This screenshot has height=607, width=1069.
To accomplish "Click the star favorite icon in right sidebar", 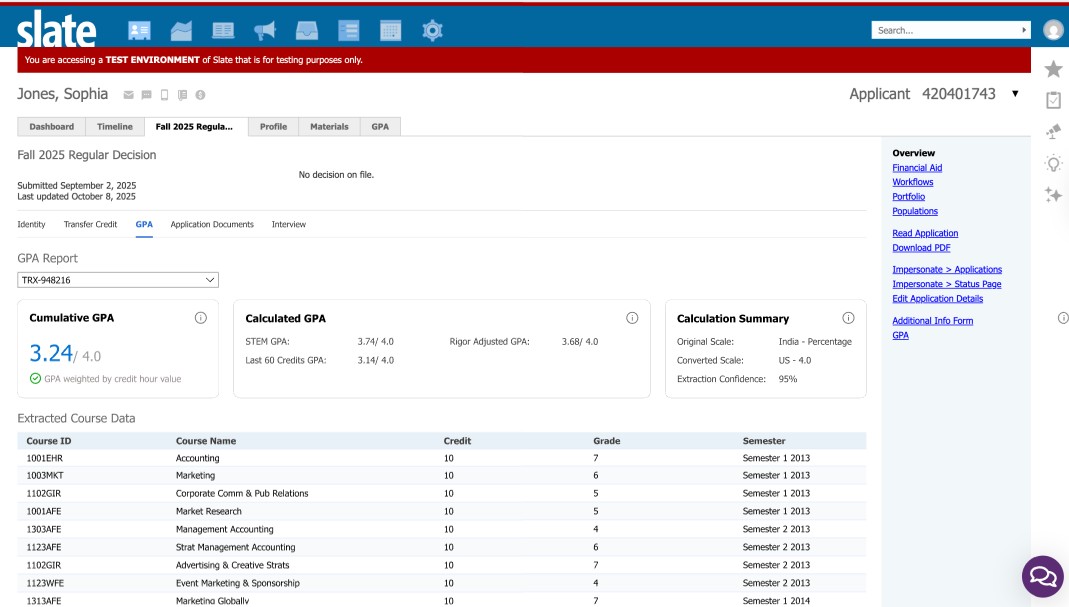I will [1052, 69].
